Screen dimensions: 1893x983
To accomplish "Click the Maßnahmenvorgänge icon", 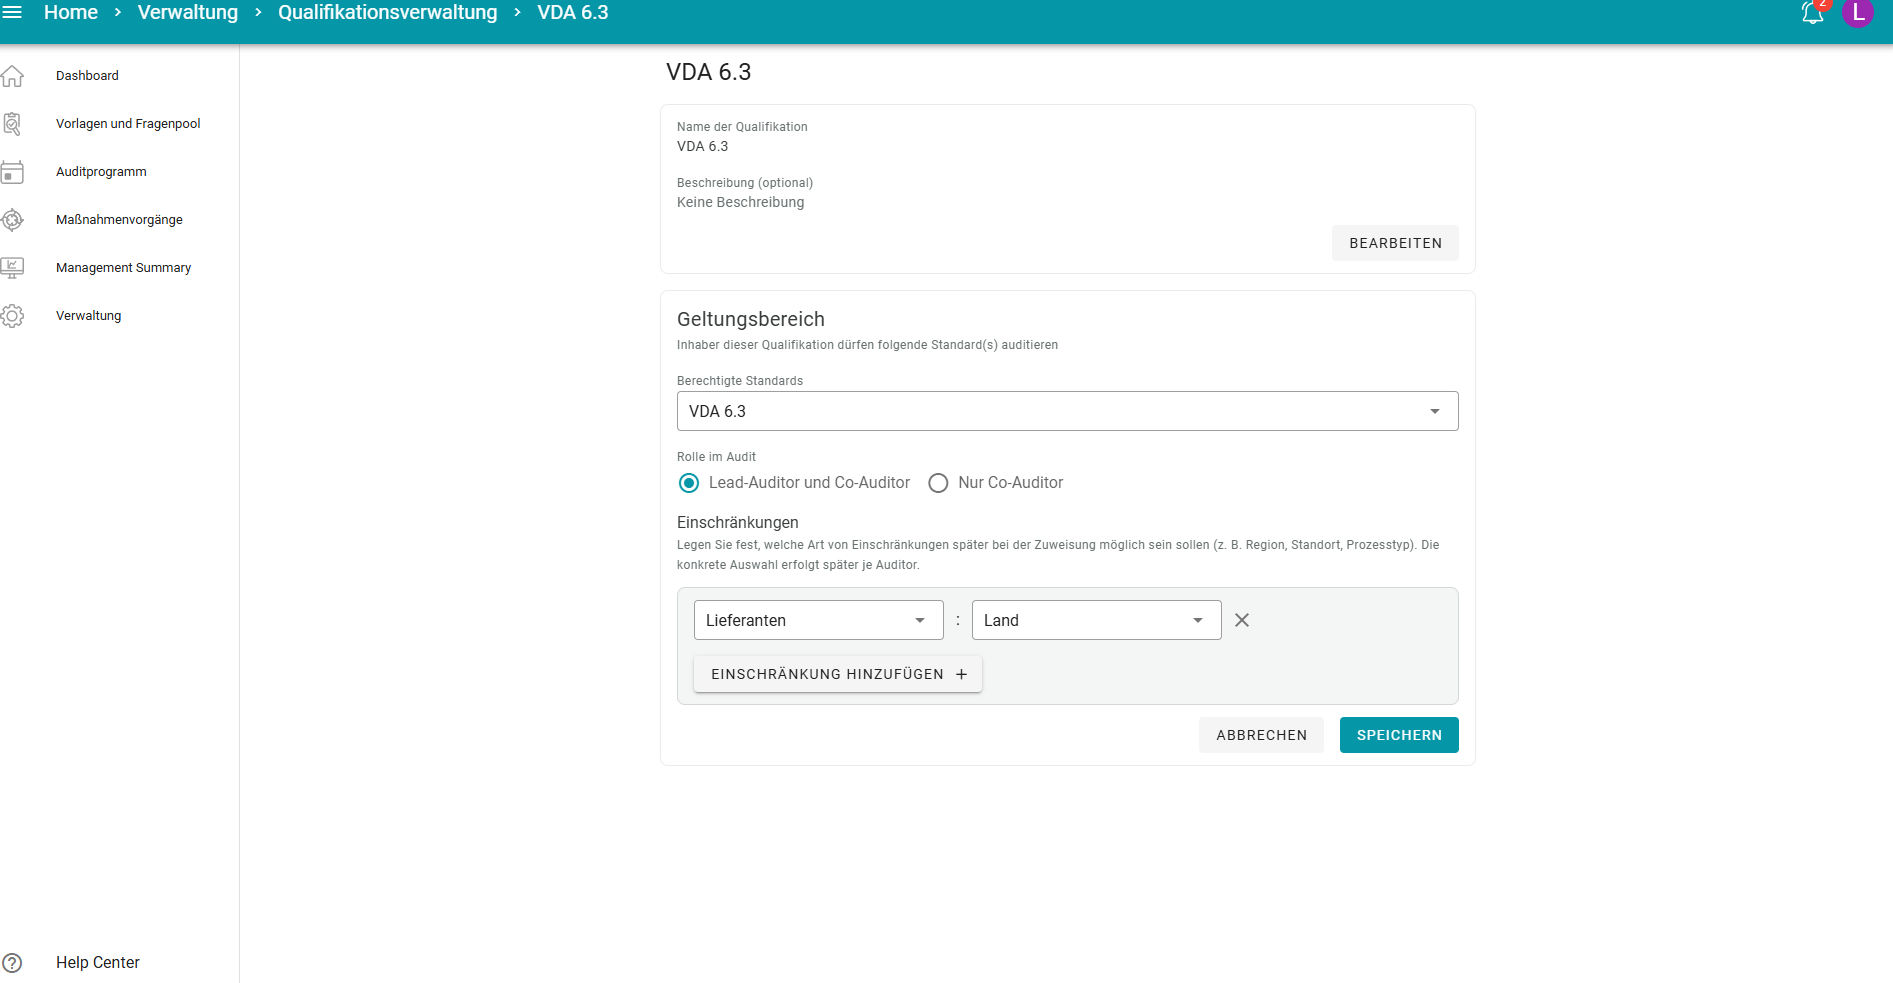I will [12, 220].
